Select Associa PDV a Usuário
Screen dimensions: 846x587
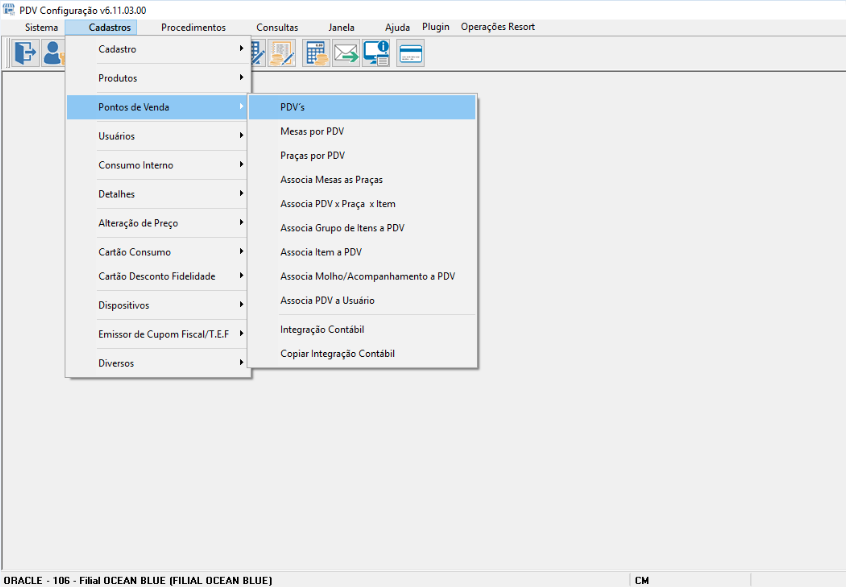coord(362,301)
